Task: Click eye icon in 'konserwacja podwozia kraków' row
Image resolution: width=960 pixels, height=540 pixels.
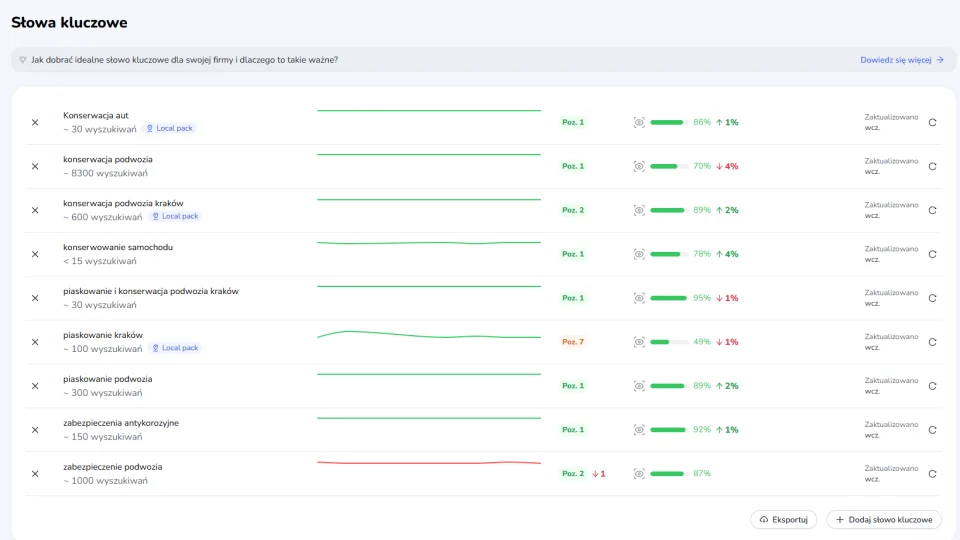Action: 639,210
